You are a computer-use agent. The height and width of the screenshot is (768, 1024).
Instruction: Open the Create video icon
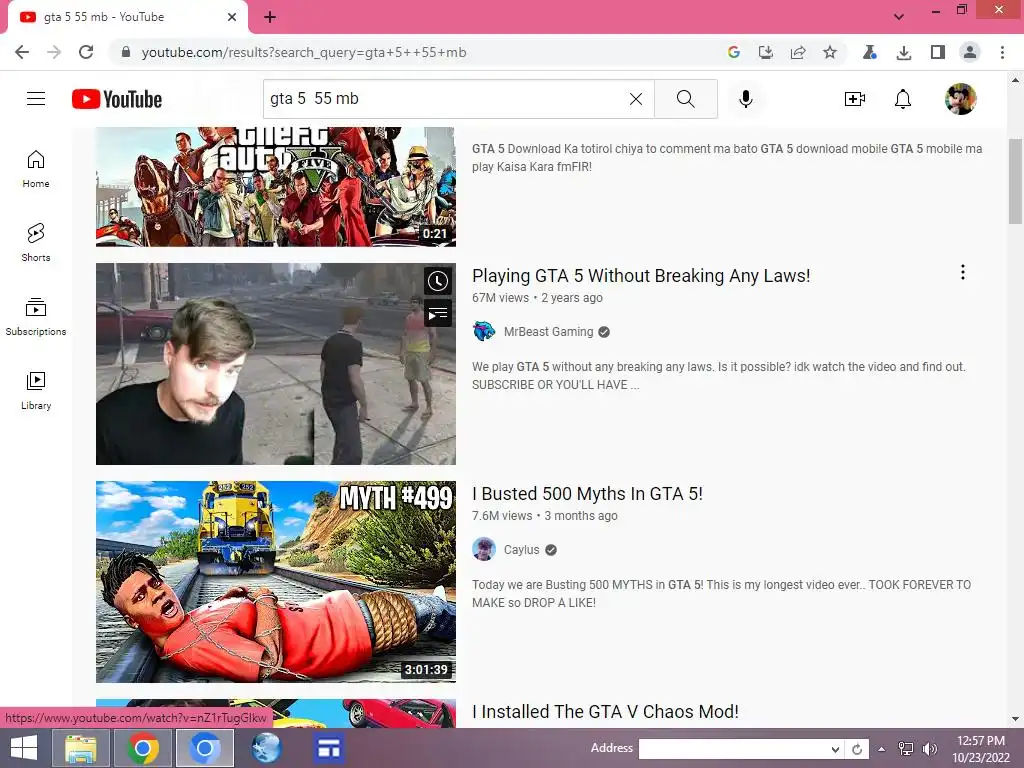coord(854,99)
